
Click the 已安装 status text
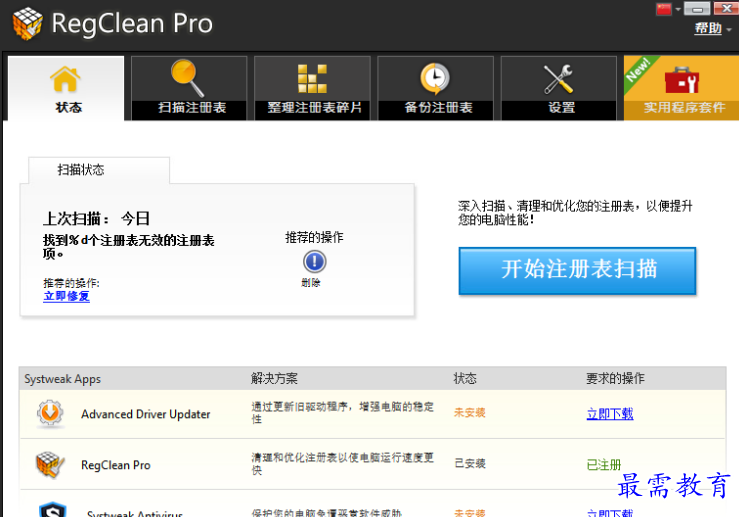click(x=469, y=463)
